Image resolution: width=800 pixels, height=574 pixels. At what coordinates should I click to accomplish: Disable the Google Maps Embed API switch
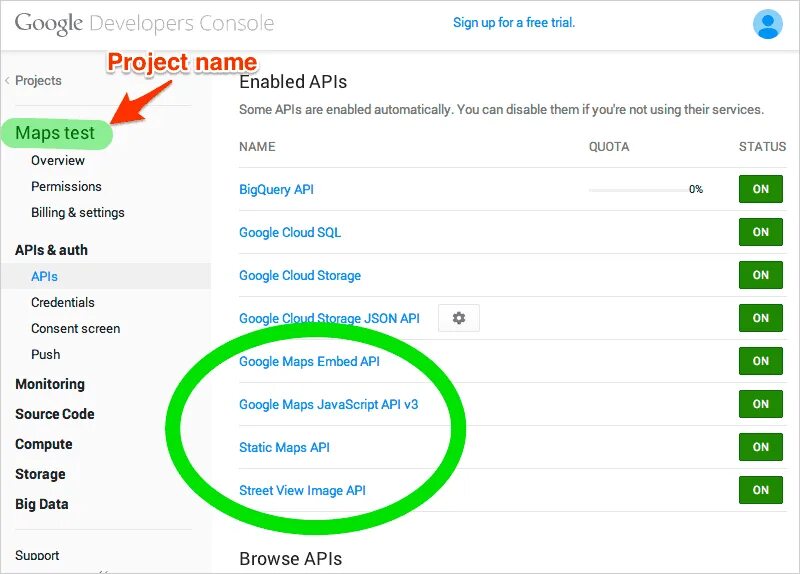click(x=760, y=361)
